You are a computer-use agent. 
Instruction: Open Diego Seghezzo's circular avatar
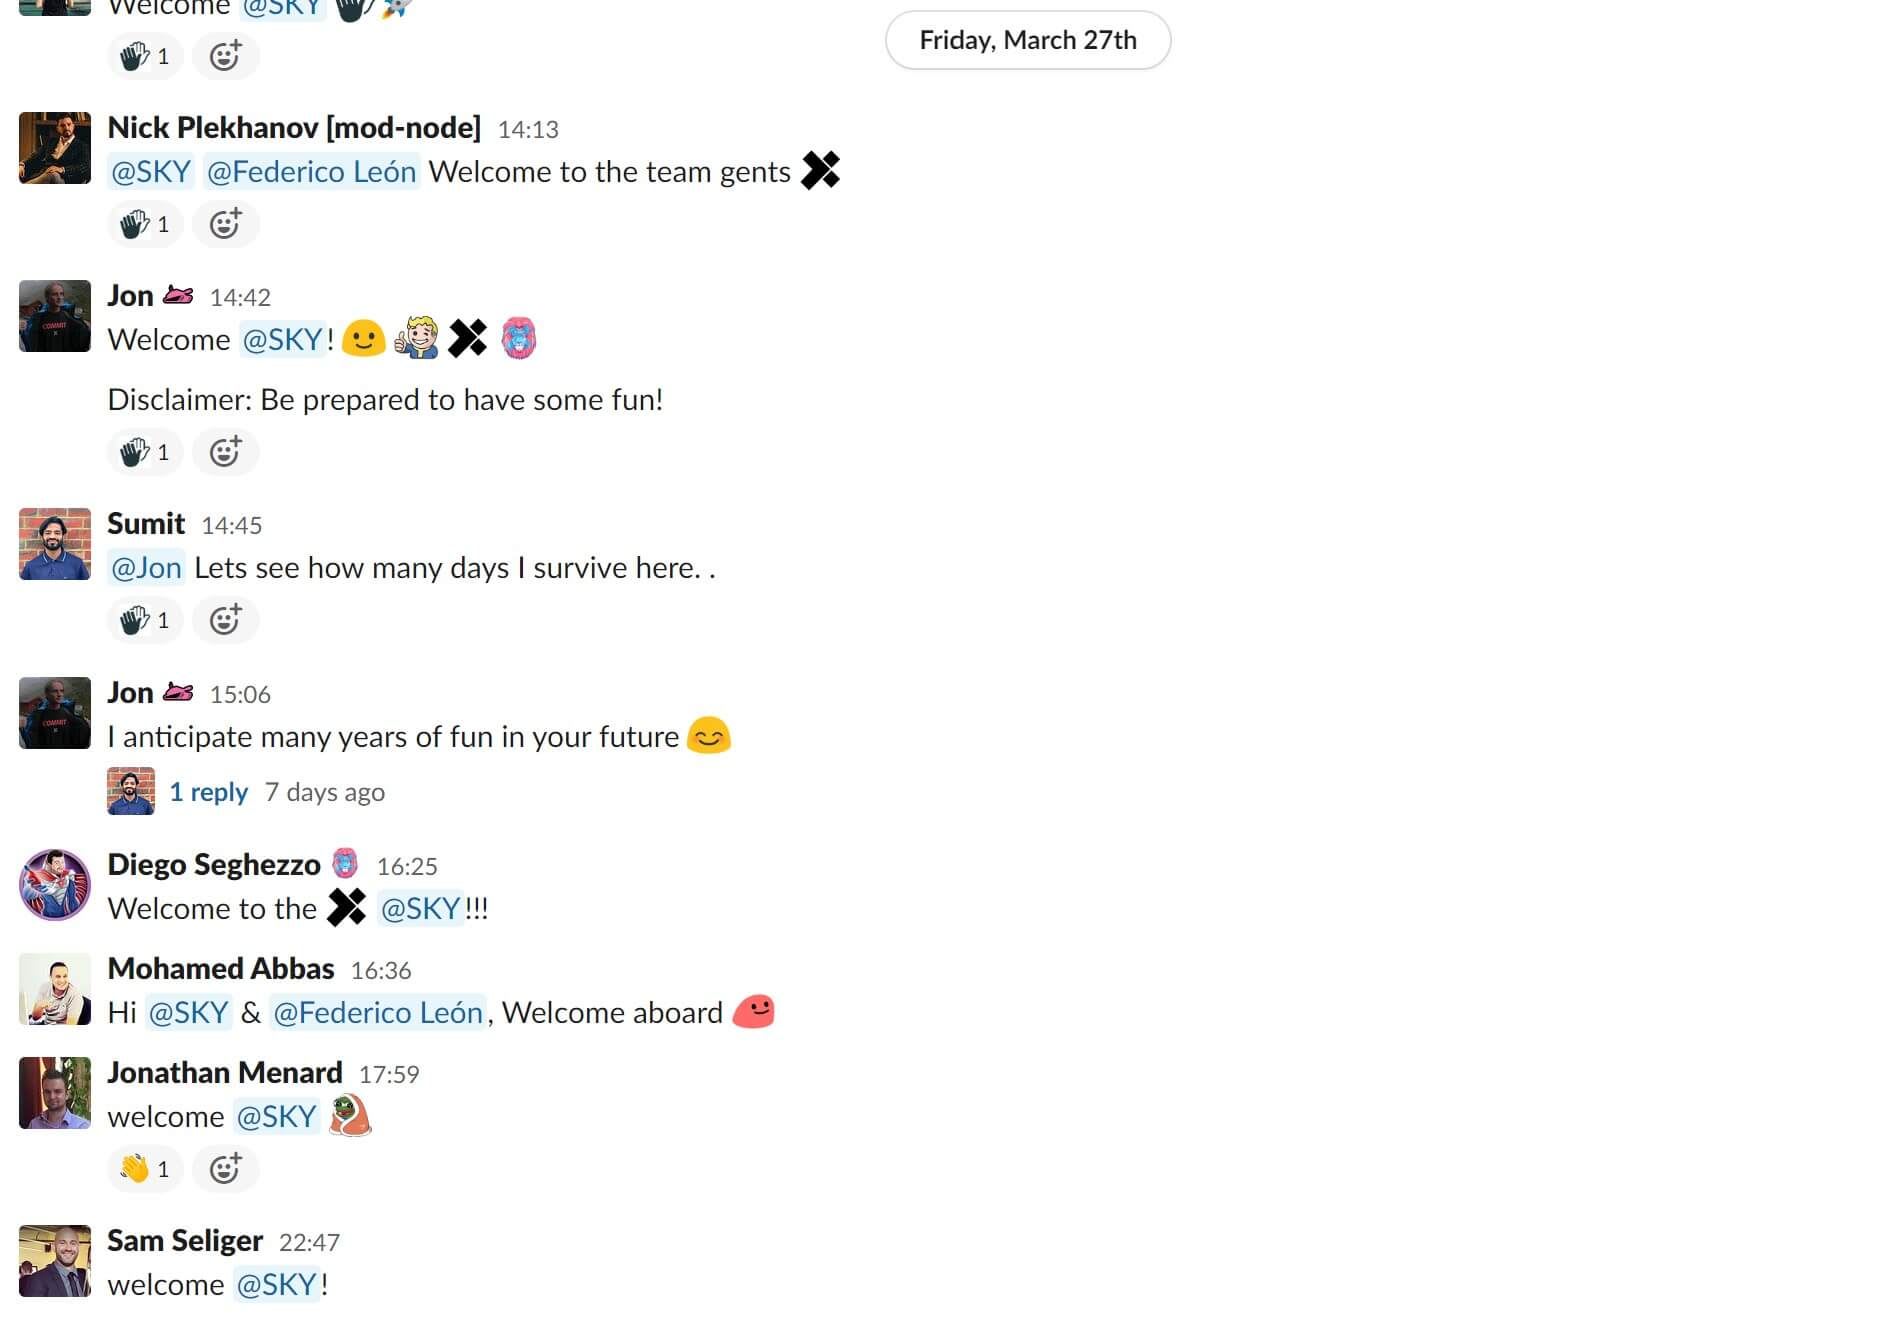click(x=55, y=885)
